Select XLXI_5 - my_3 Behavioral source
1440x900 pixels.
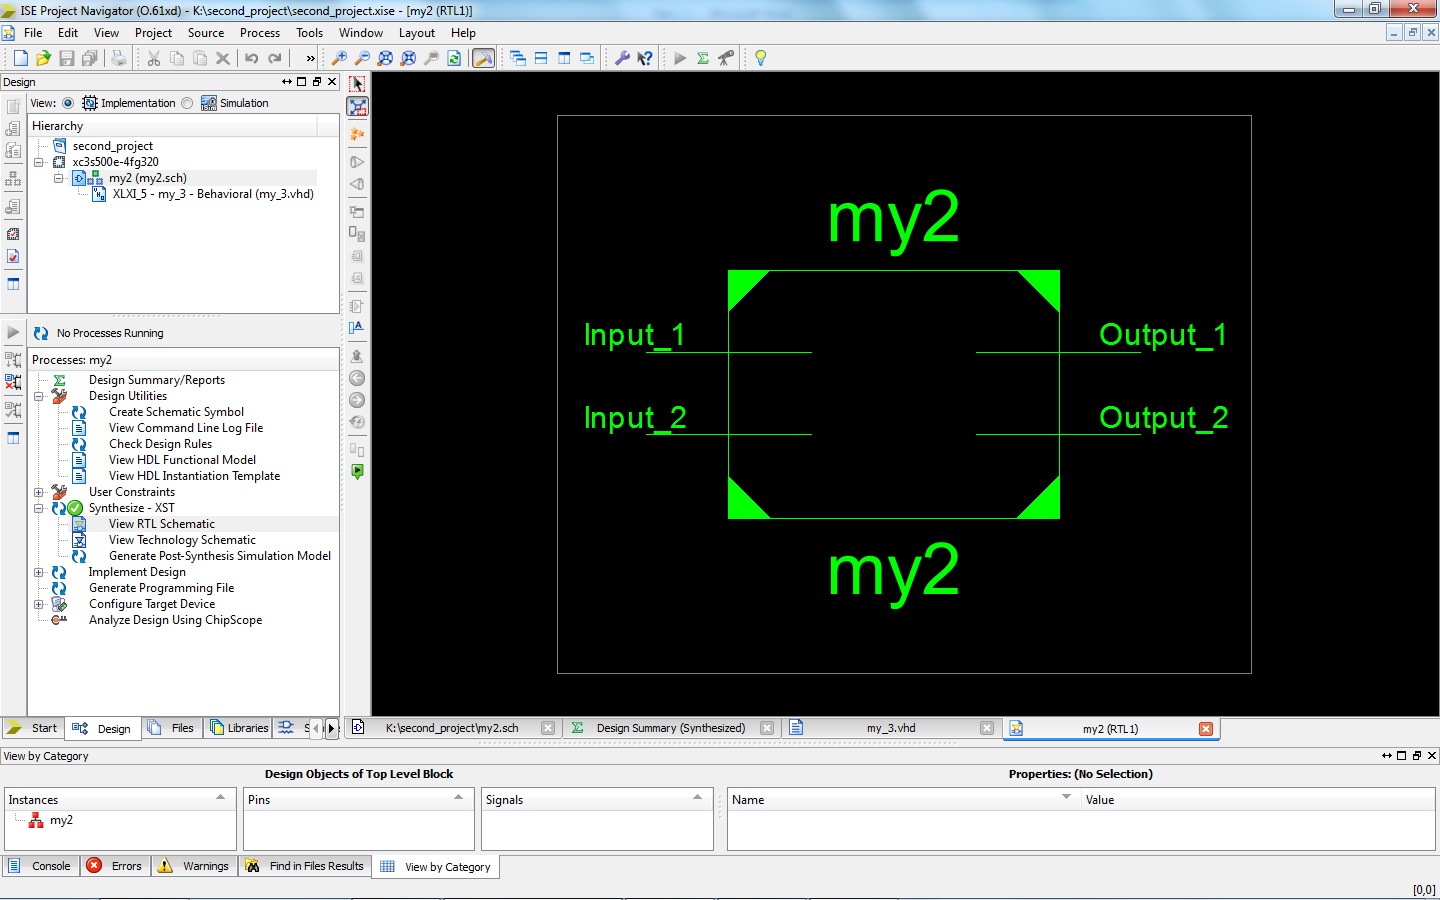coord(213,194)
